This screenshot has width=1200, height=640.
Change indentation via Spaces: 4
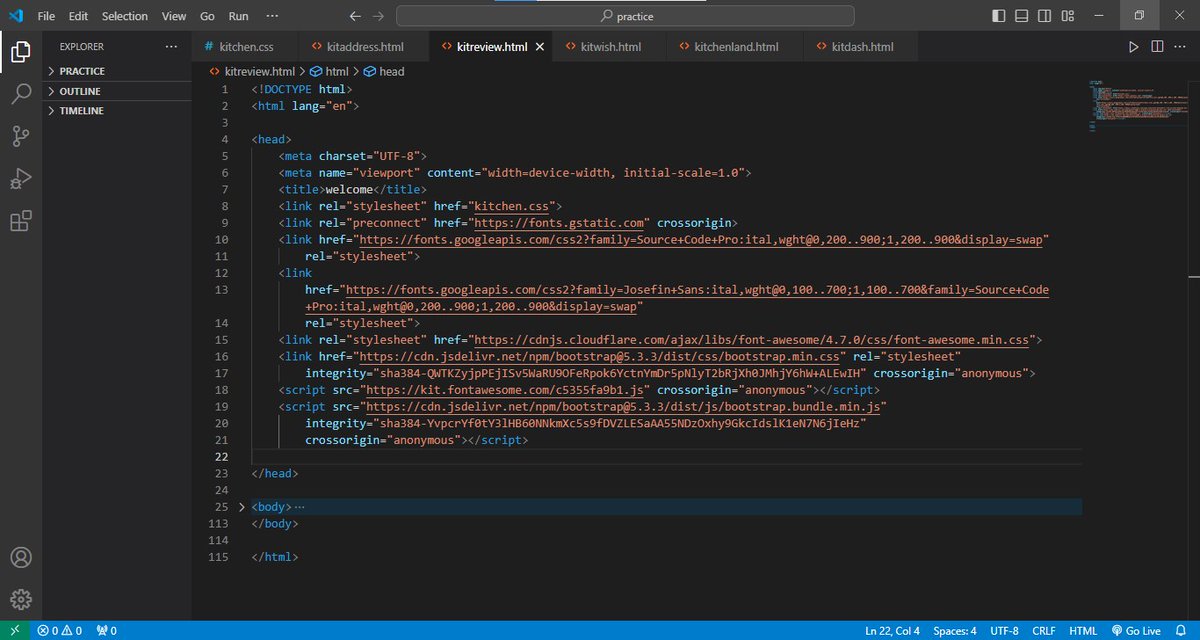point(955,631)
